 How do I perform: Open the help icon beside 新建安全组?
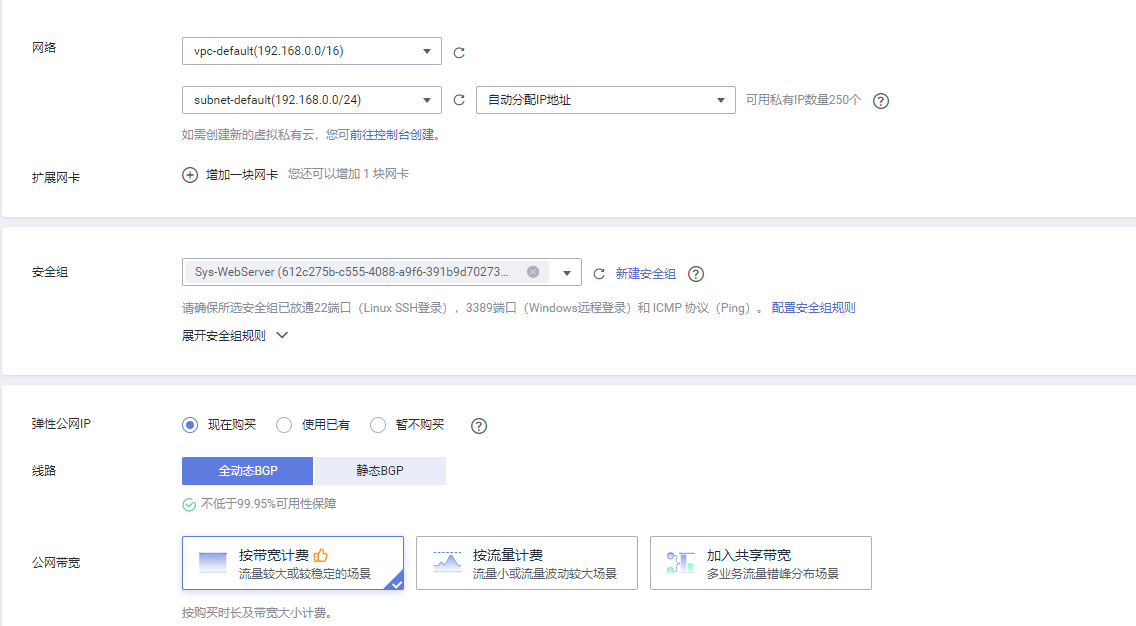696,273
